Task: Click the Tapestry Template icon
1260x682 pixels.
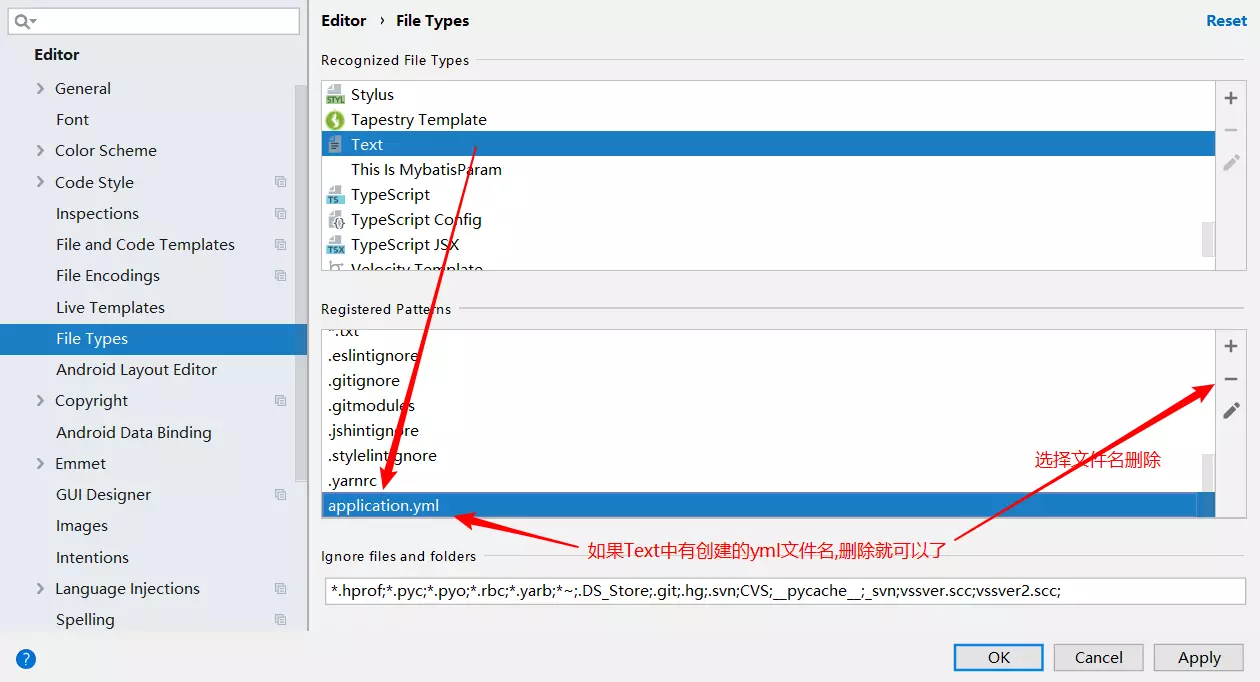Action: 335,120
